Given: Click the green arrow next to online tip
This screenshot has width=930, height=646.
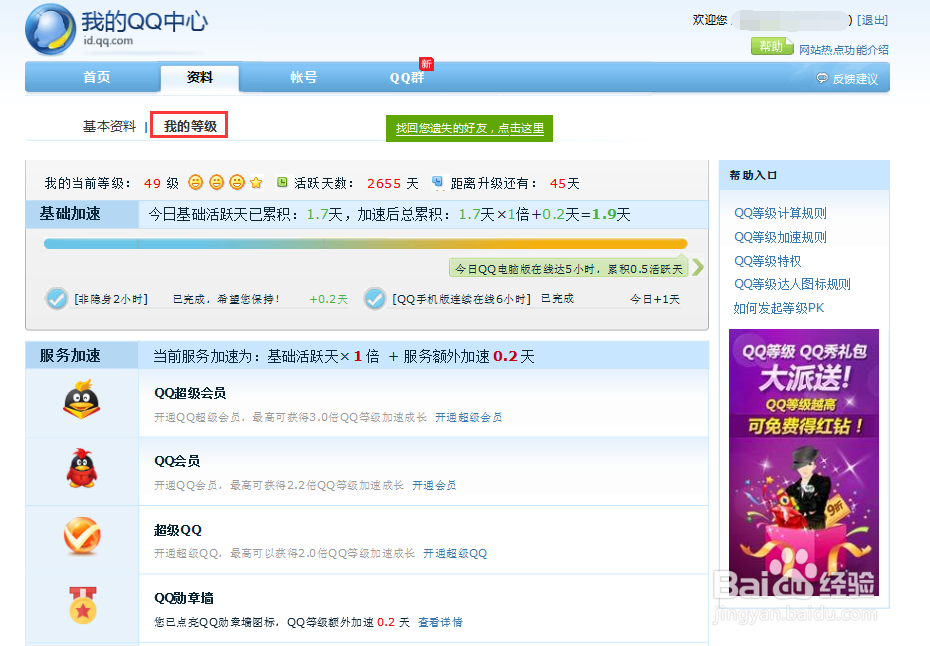Looking at the screenshot, I should click(x=698, y=268).
